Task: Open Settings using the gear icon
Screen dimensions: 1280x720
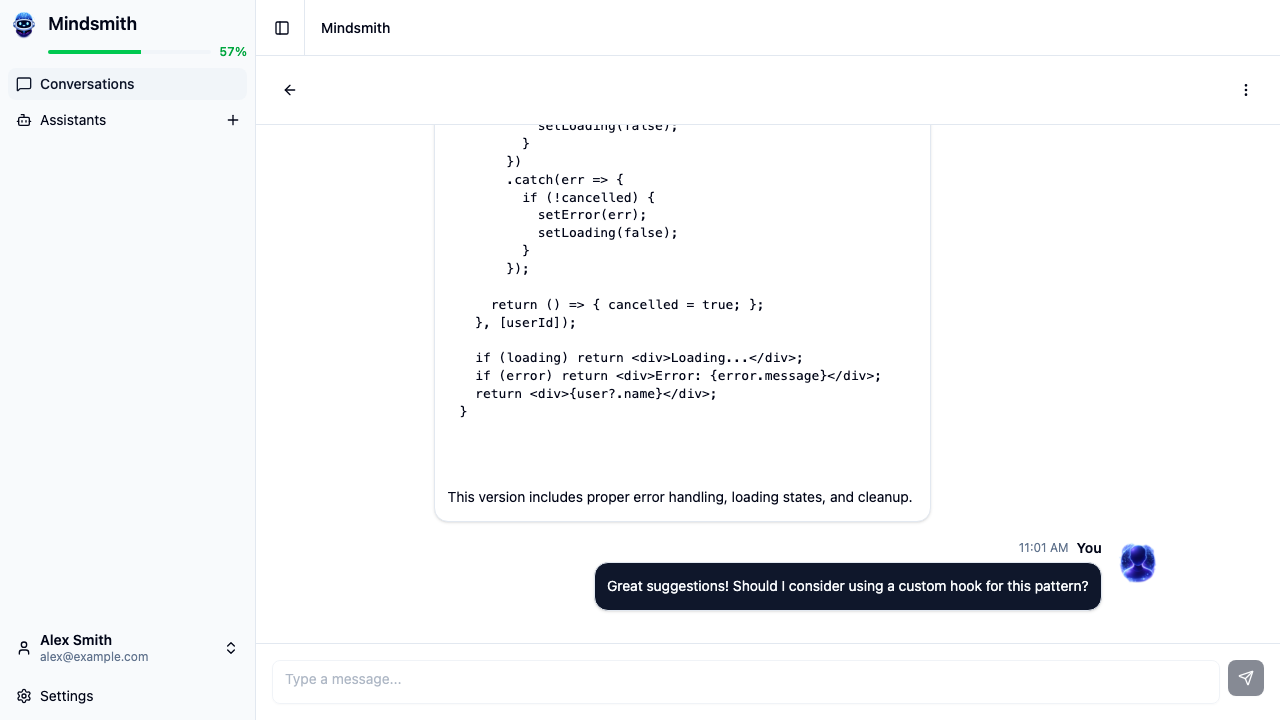Action: (x=23, y=696)
